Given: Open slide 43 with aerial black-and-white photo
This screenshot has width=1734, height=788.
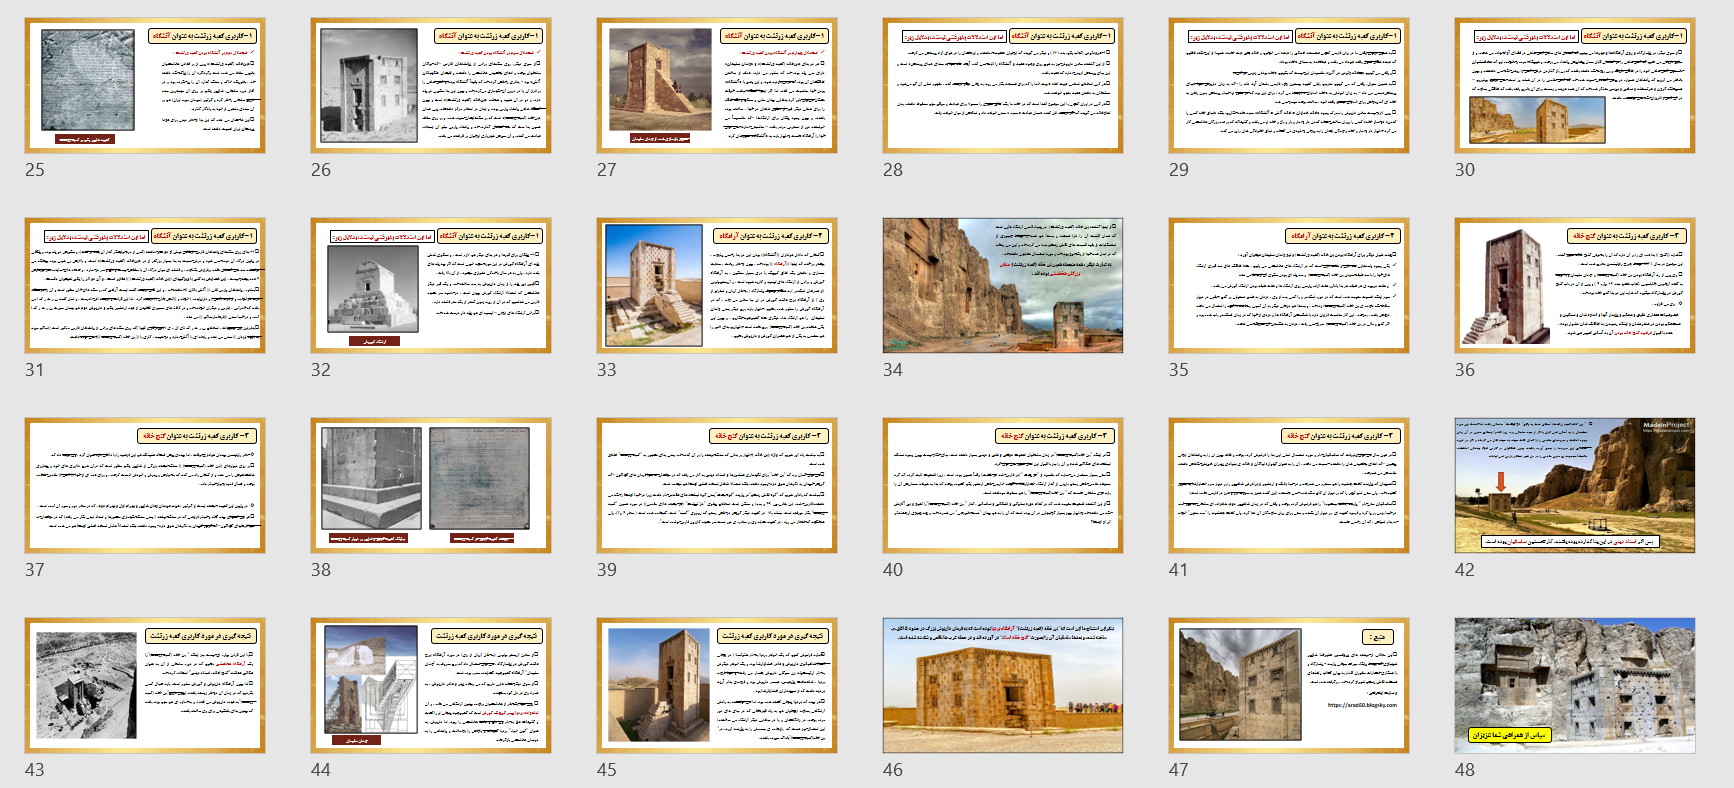Looking at the screenshot, I should (145, 686).
